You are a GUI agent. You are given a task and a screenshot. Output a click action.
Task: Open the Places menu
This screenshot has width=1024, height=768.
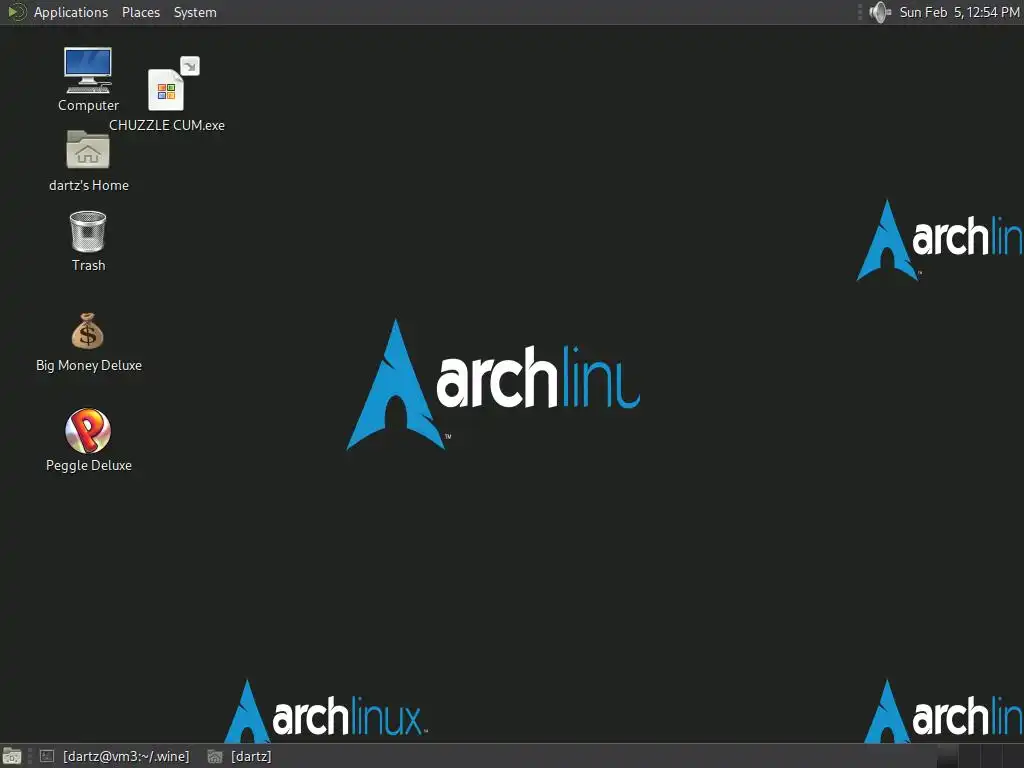tap(140, 12)
